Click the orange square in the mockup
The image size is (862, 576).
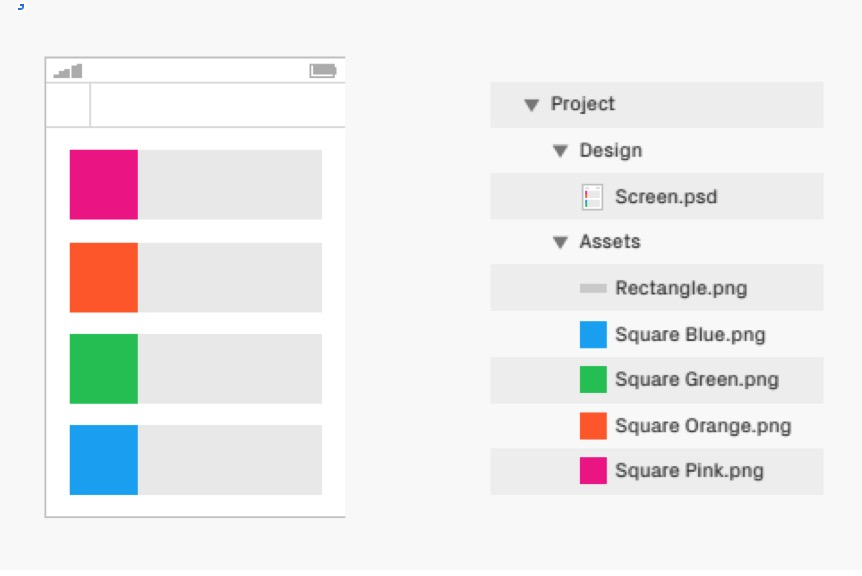(x=104, y=278)
